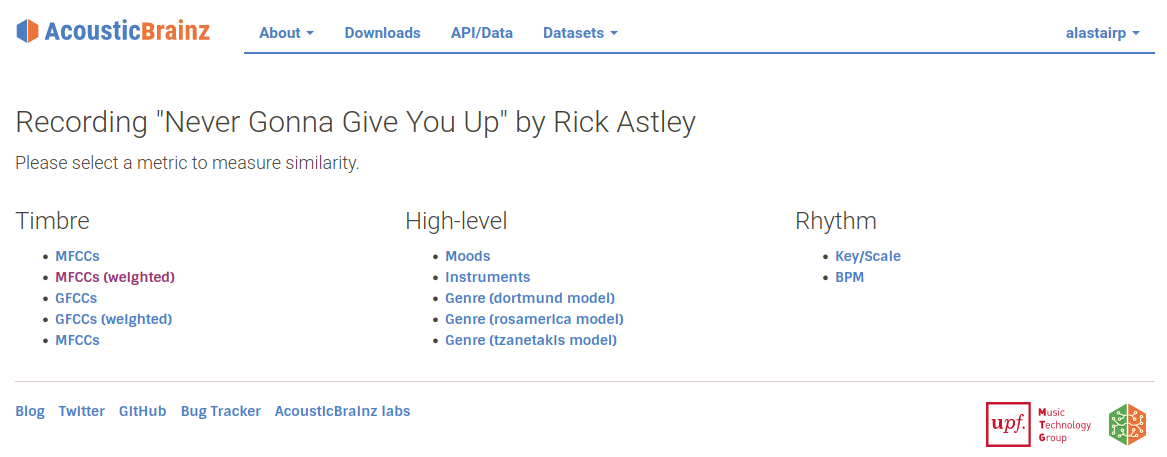Open the API/Data nav item
The width and height of the screenshot is (1167, 457).
[482, 33]
